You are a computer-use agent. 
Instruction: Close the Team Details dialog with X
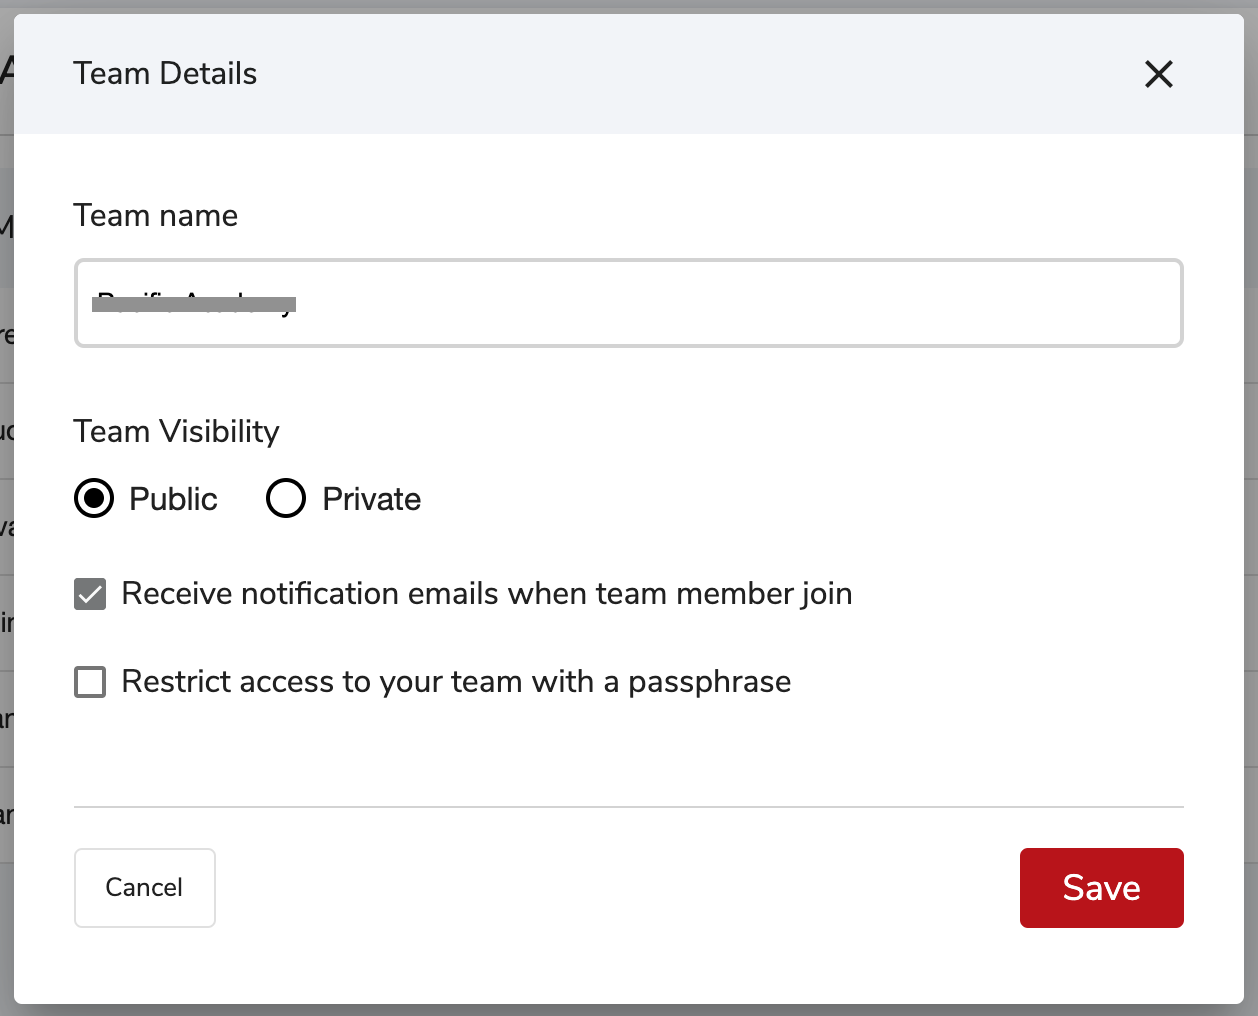[1158, 74]
